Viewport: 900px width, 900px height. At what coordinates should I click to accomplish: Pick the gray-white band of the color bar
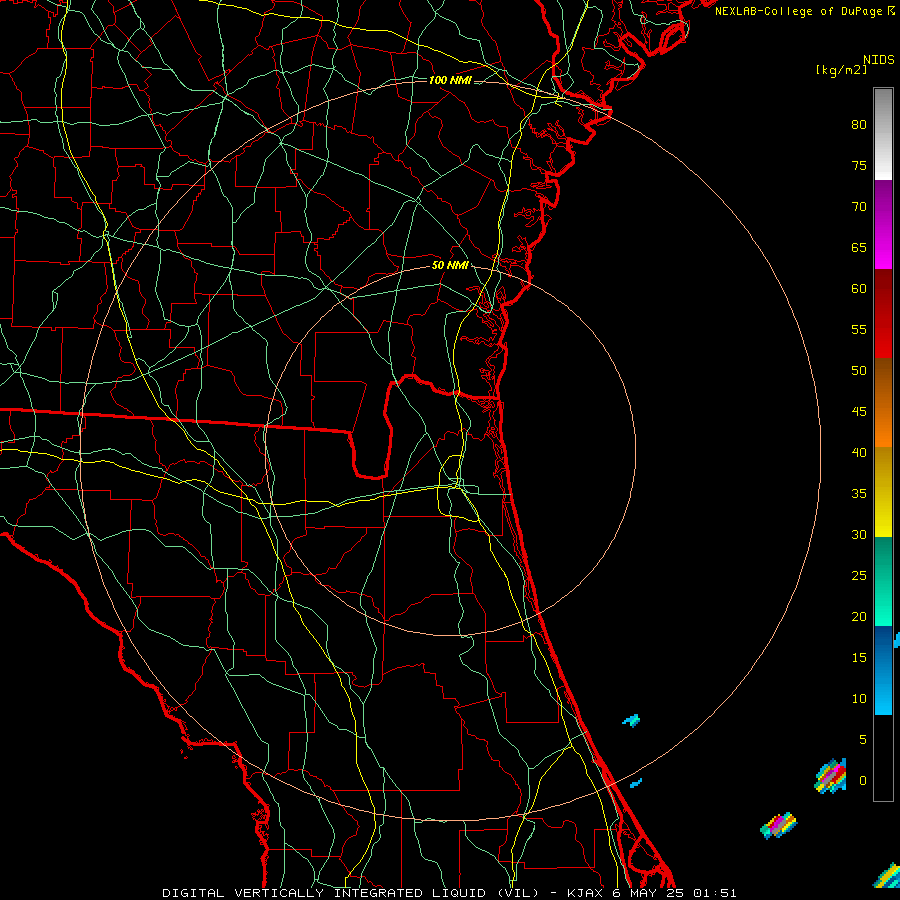pos(883,134)
